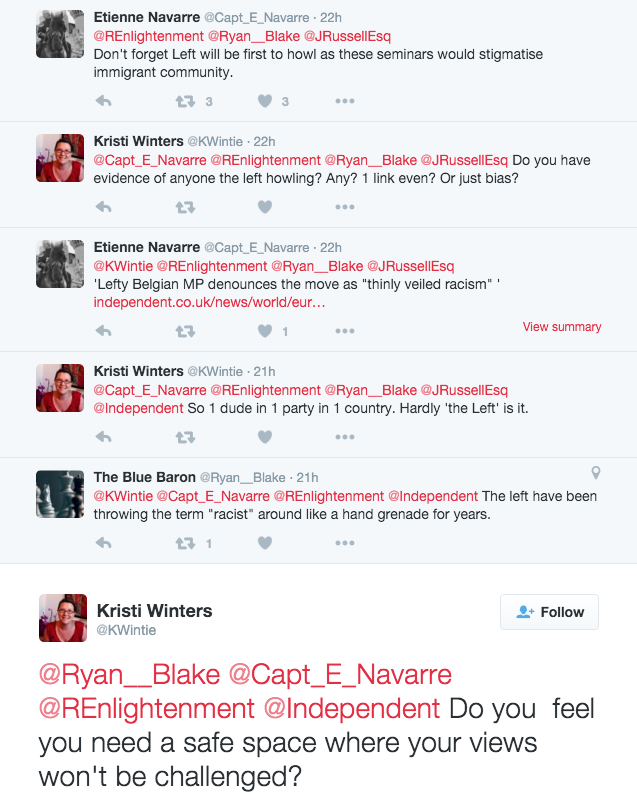
Task: Reply to Kristi's '1 dude in 1 party' tweet
Action: click(103, 437)
